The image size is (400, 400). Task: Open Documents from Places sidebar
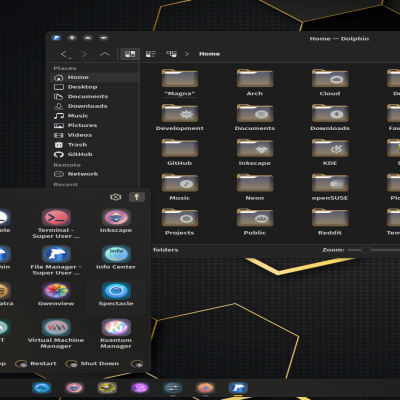(x=94, y=97)
